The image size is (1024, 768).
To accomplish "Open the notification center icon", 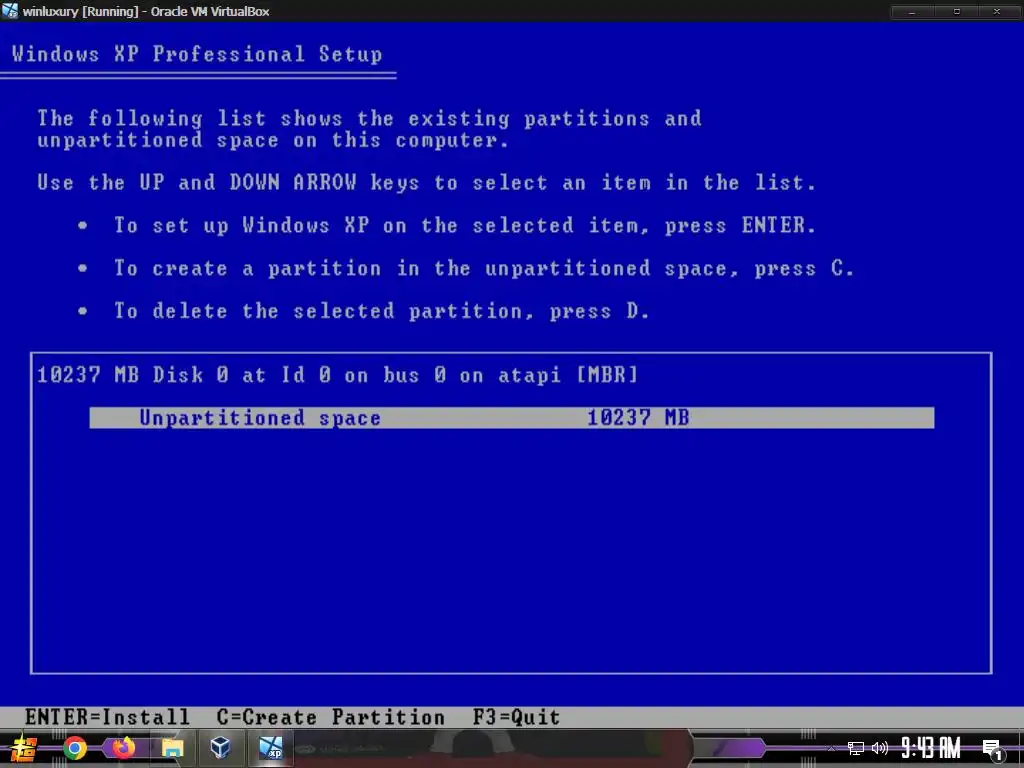I will tap(992, 749).
